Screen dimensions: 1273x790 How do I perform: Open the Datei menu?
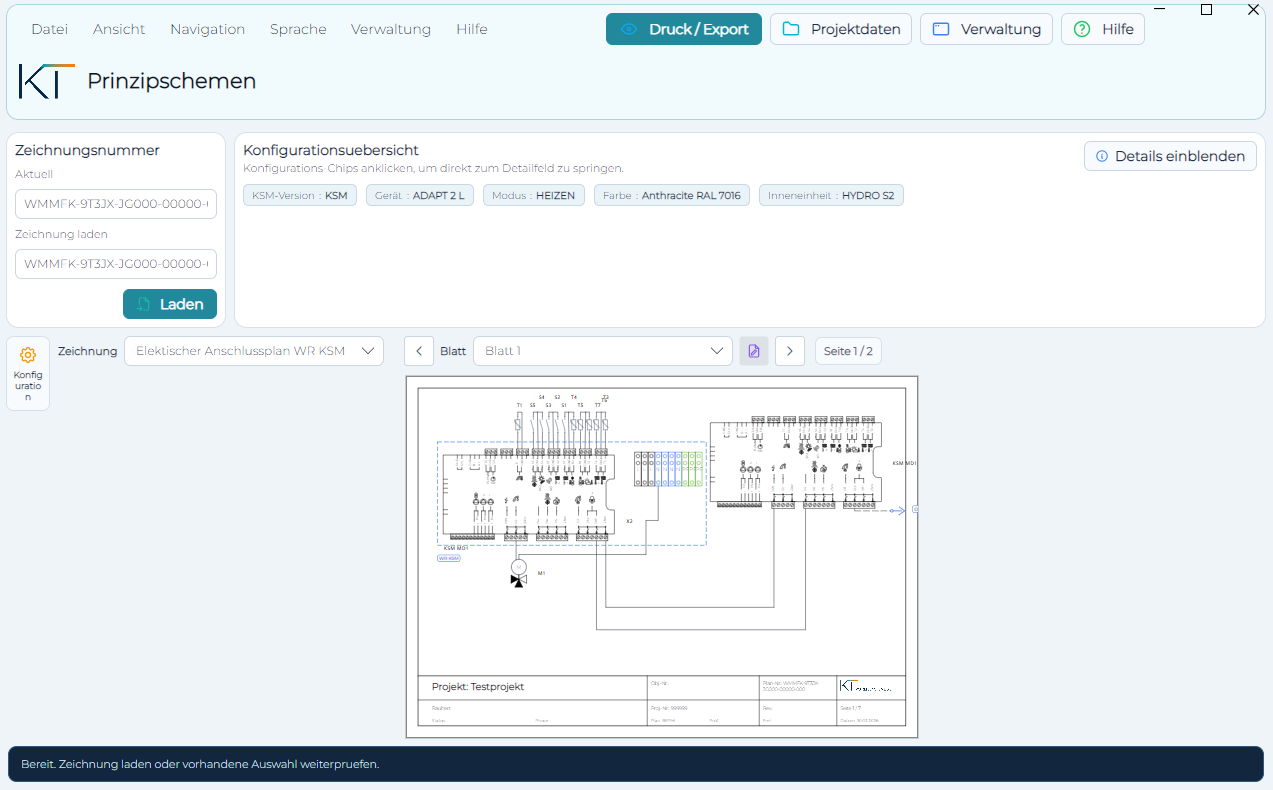pyautogui.click(x=49, y=29)
